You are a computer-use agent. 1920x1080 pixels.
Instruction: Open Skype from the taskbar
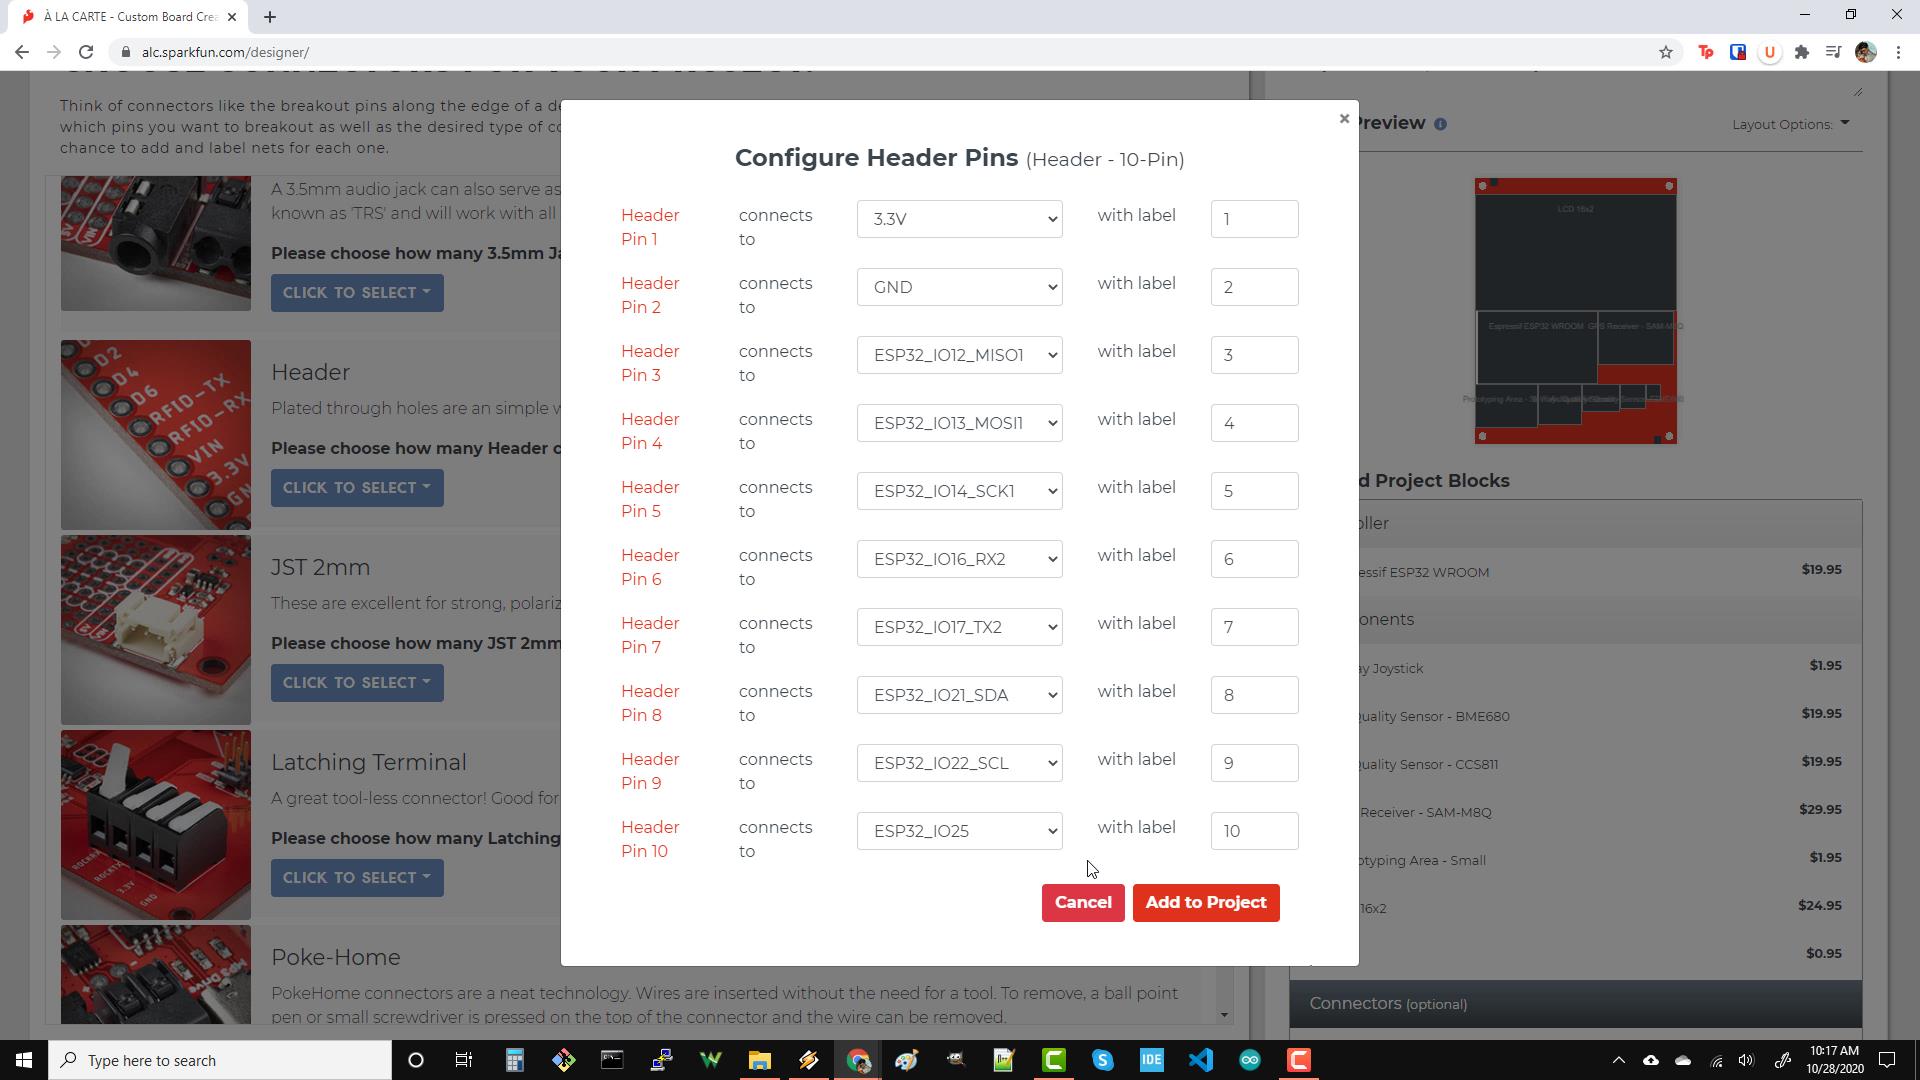point(1103,1060)
